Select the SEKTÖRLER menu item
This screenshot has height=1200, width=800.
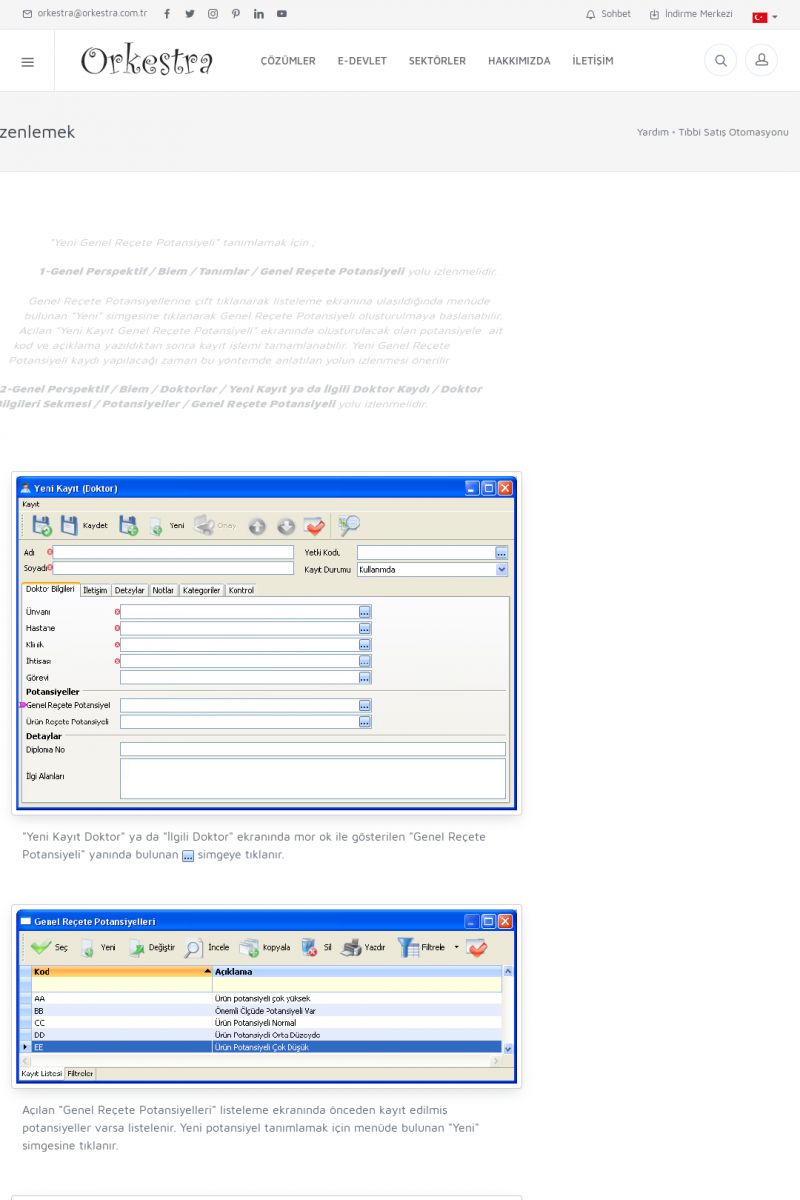437,61
